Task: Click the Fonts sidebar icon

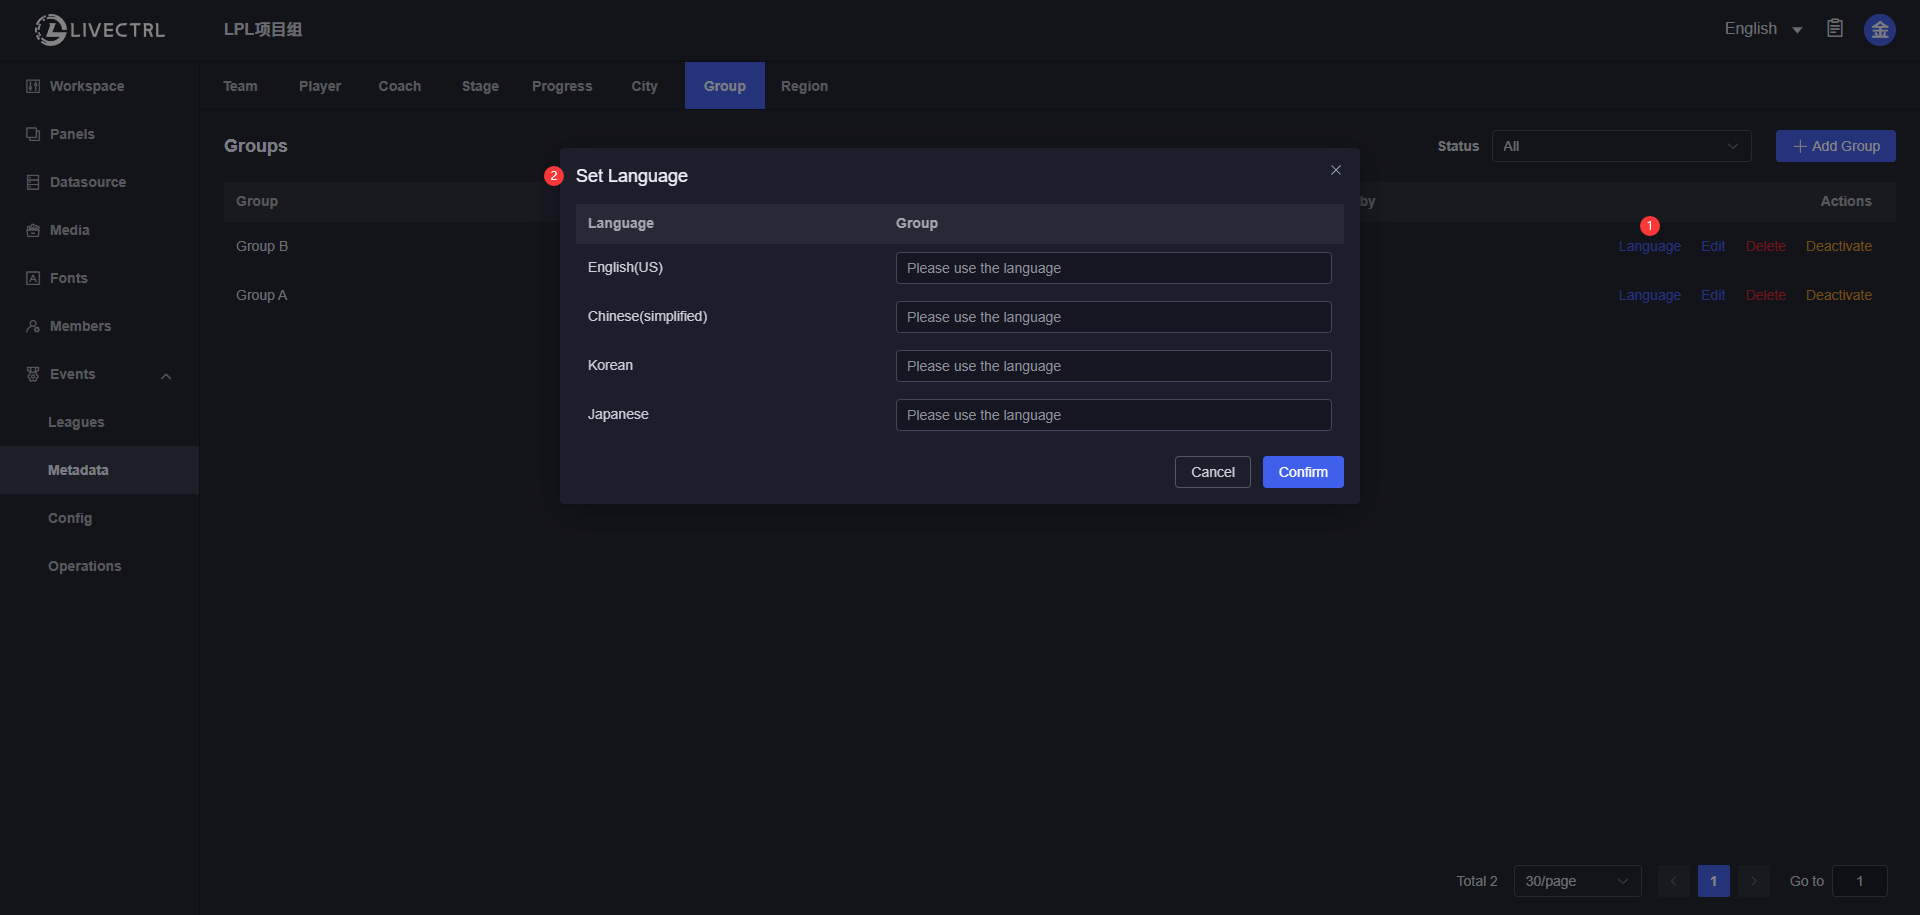Action: 33,278
